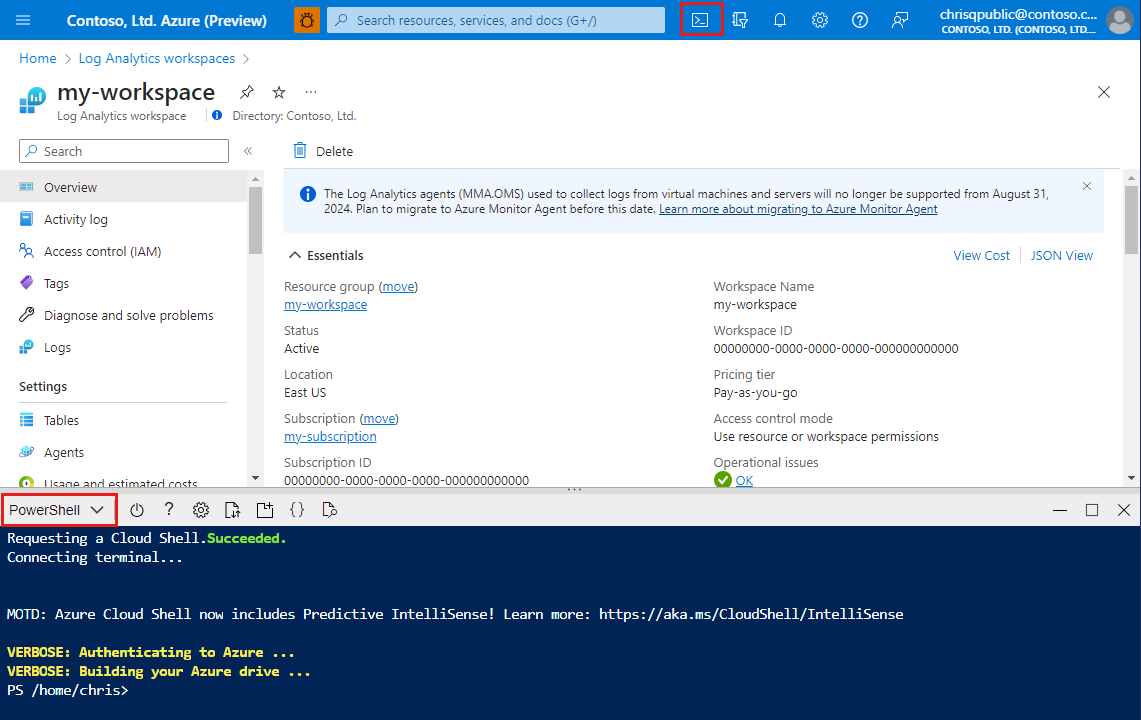The image size is (1141, 720).
Task: Select Activity log in sidebar
Action: (x=76, y=220)
